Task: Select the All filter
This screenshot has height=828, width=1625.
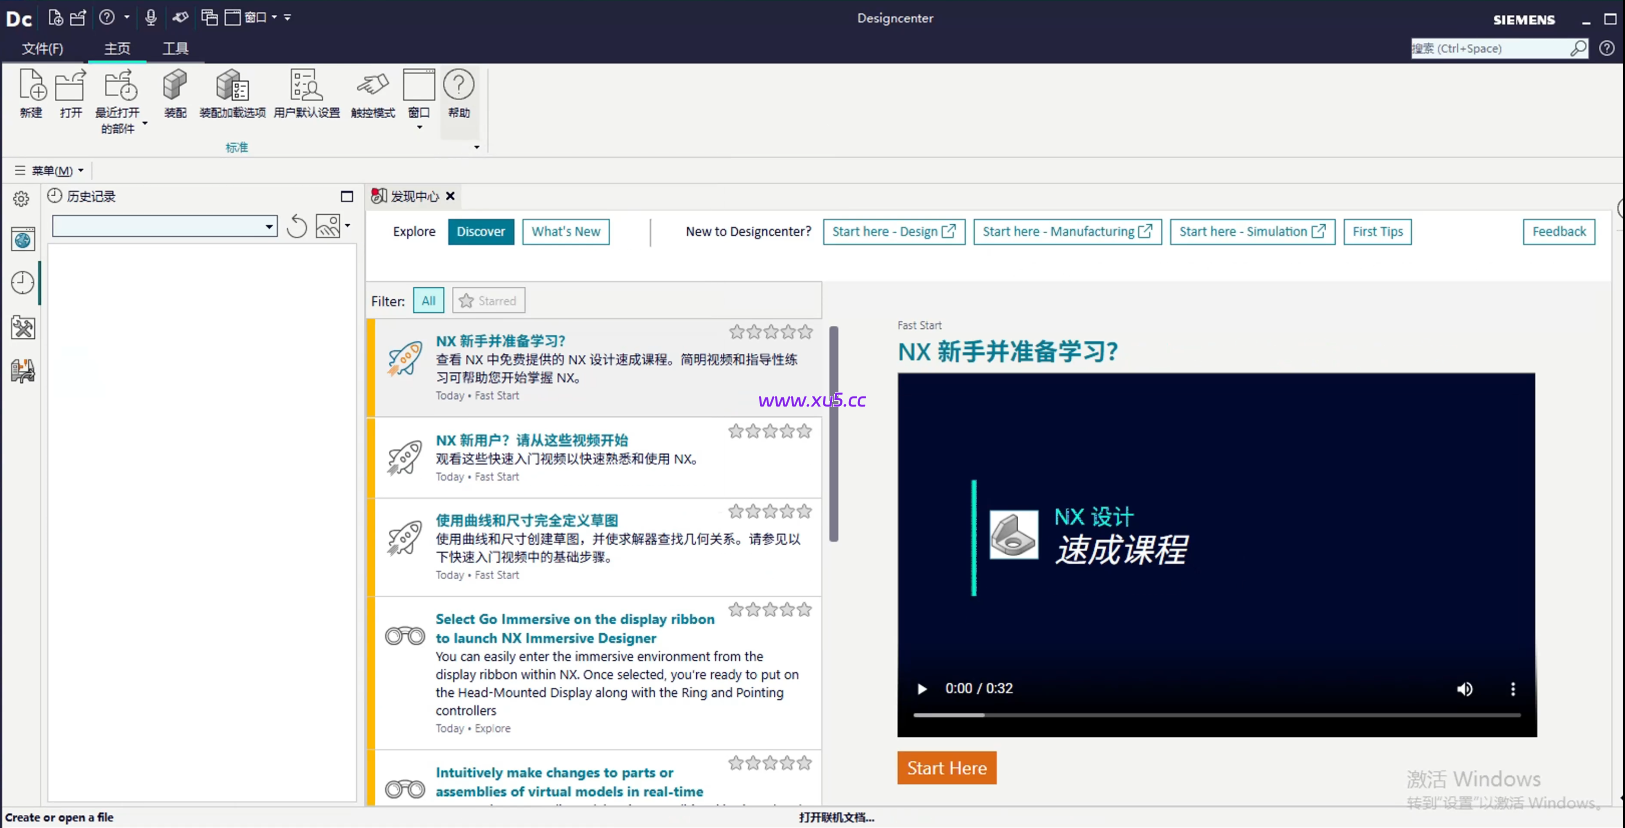Action: 428,301
